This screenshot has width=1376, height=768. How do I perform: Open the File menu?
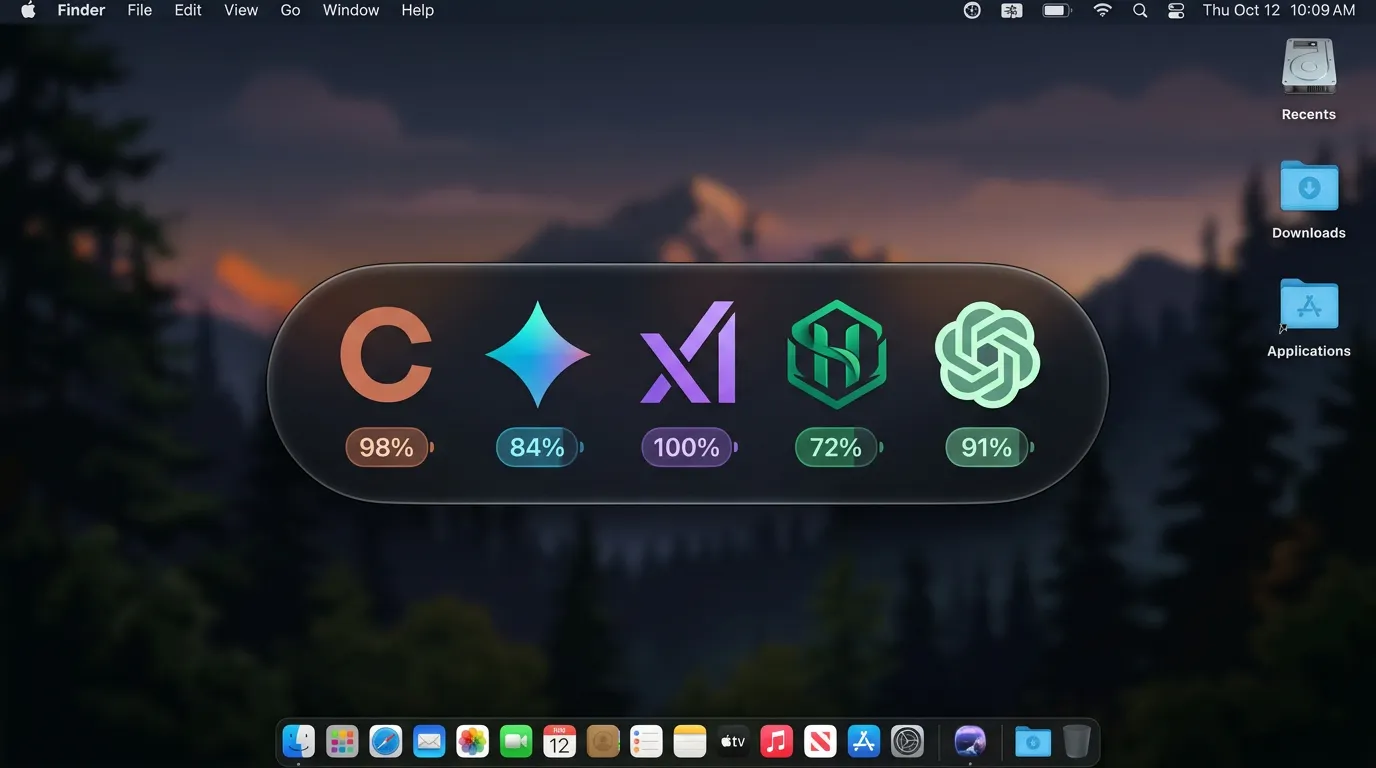coord(140,10)
